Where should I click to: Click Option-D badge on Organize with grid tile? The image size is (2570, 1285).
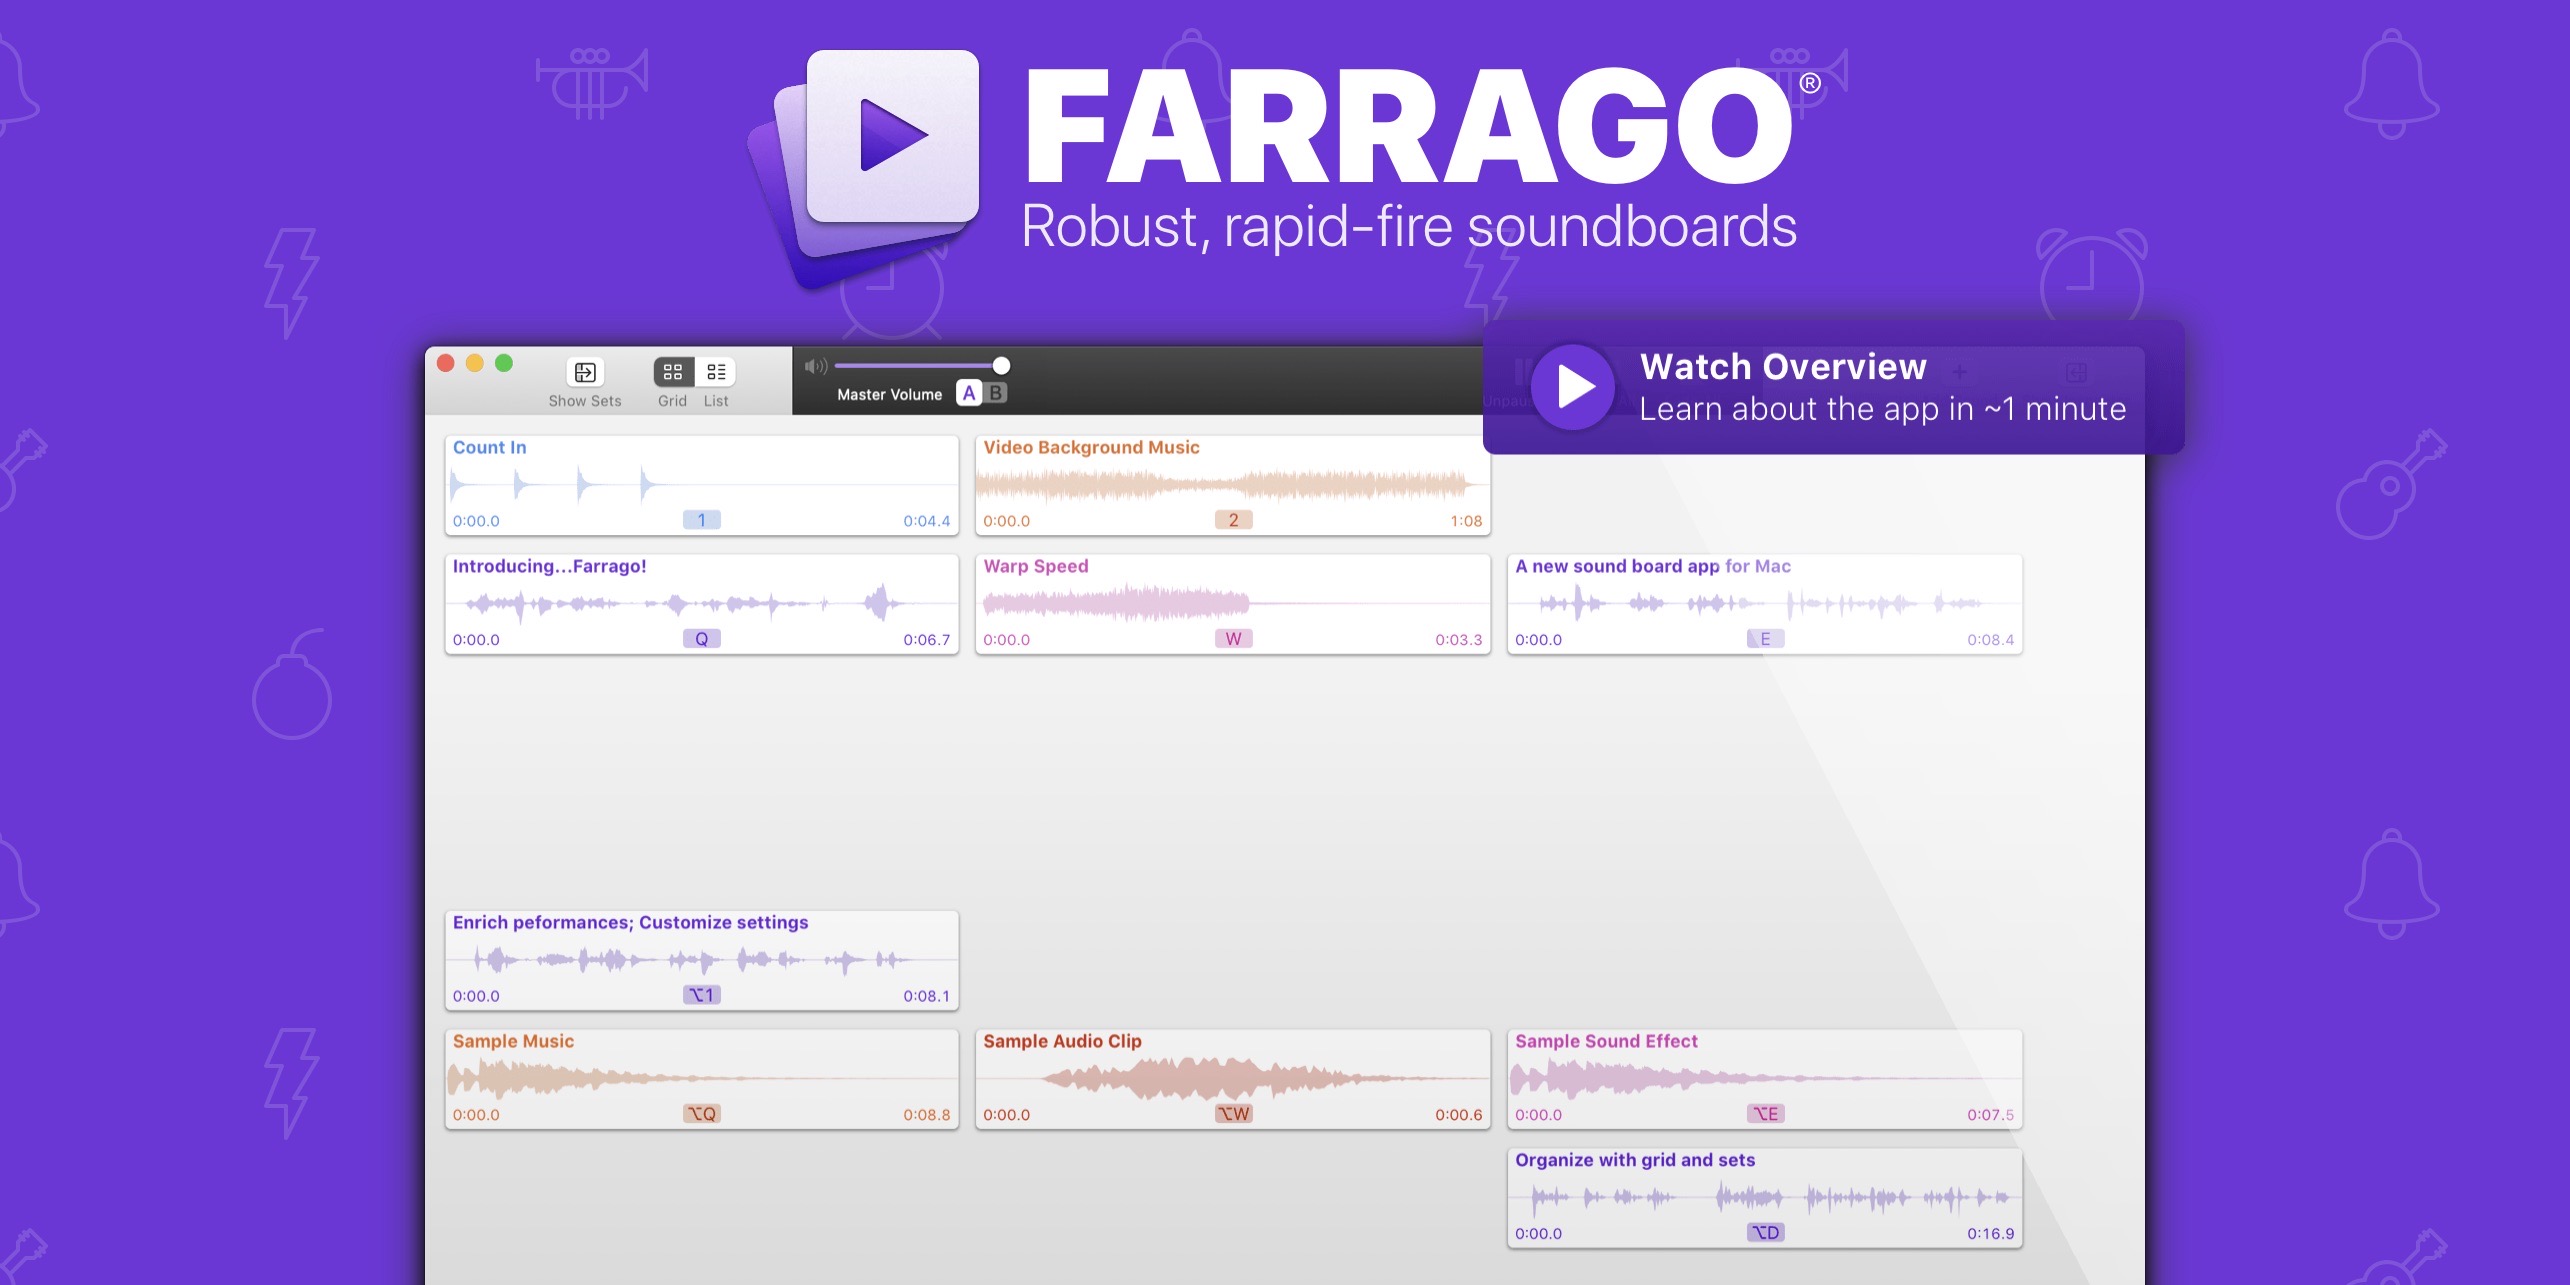point(1765,1233)
